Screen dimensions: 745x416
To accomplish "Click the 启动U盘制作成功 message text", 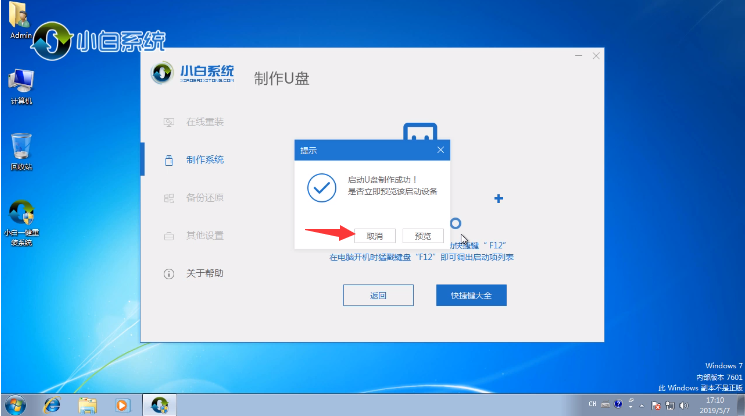I will pyautogui.click(x=382, y=180).
